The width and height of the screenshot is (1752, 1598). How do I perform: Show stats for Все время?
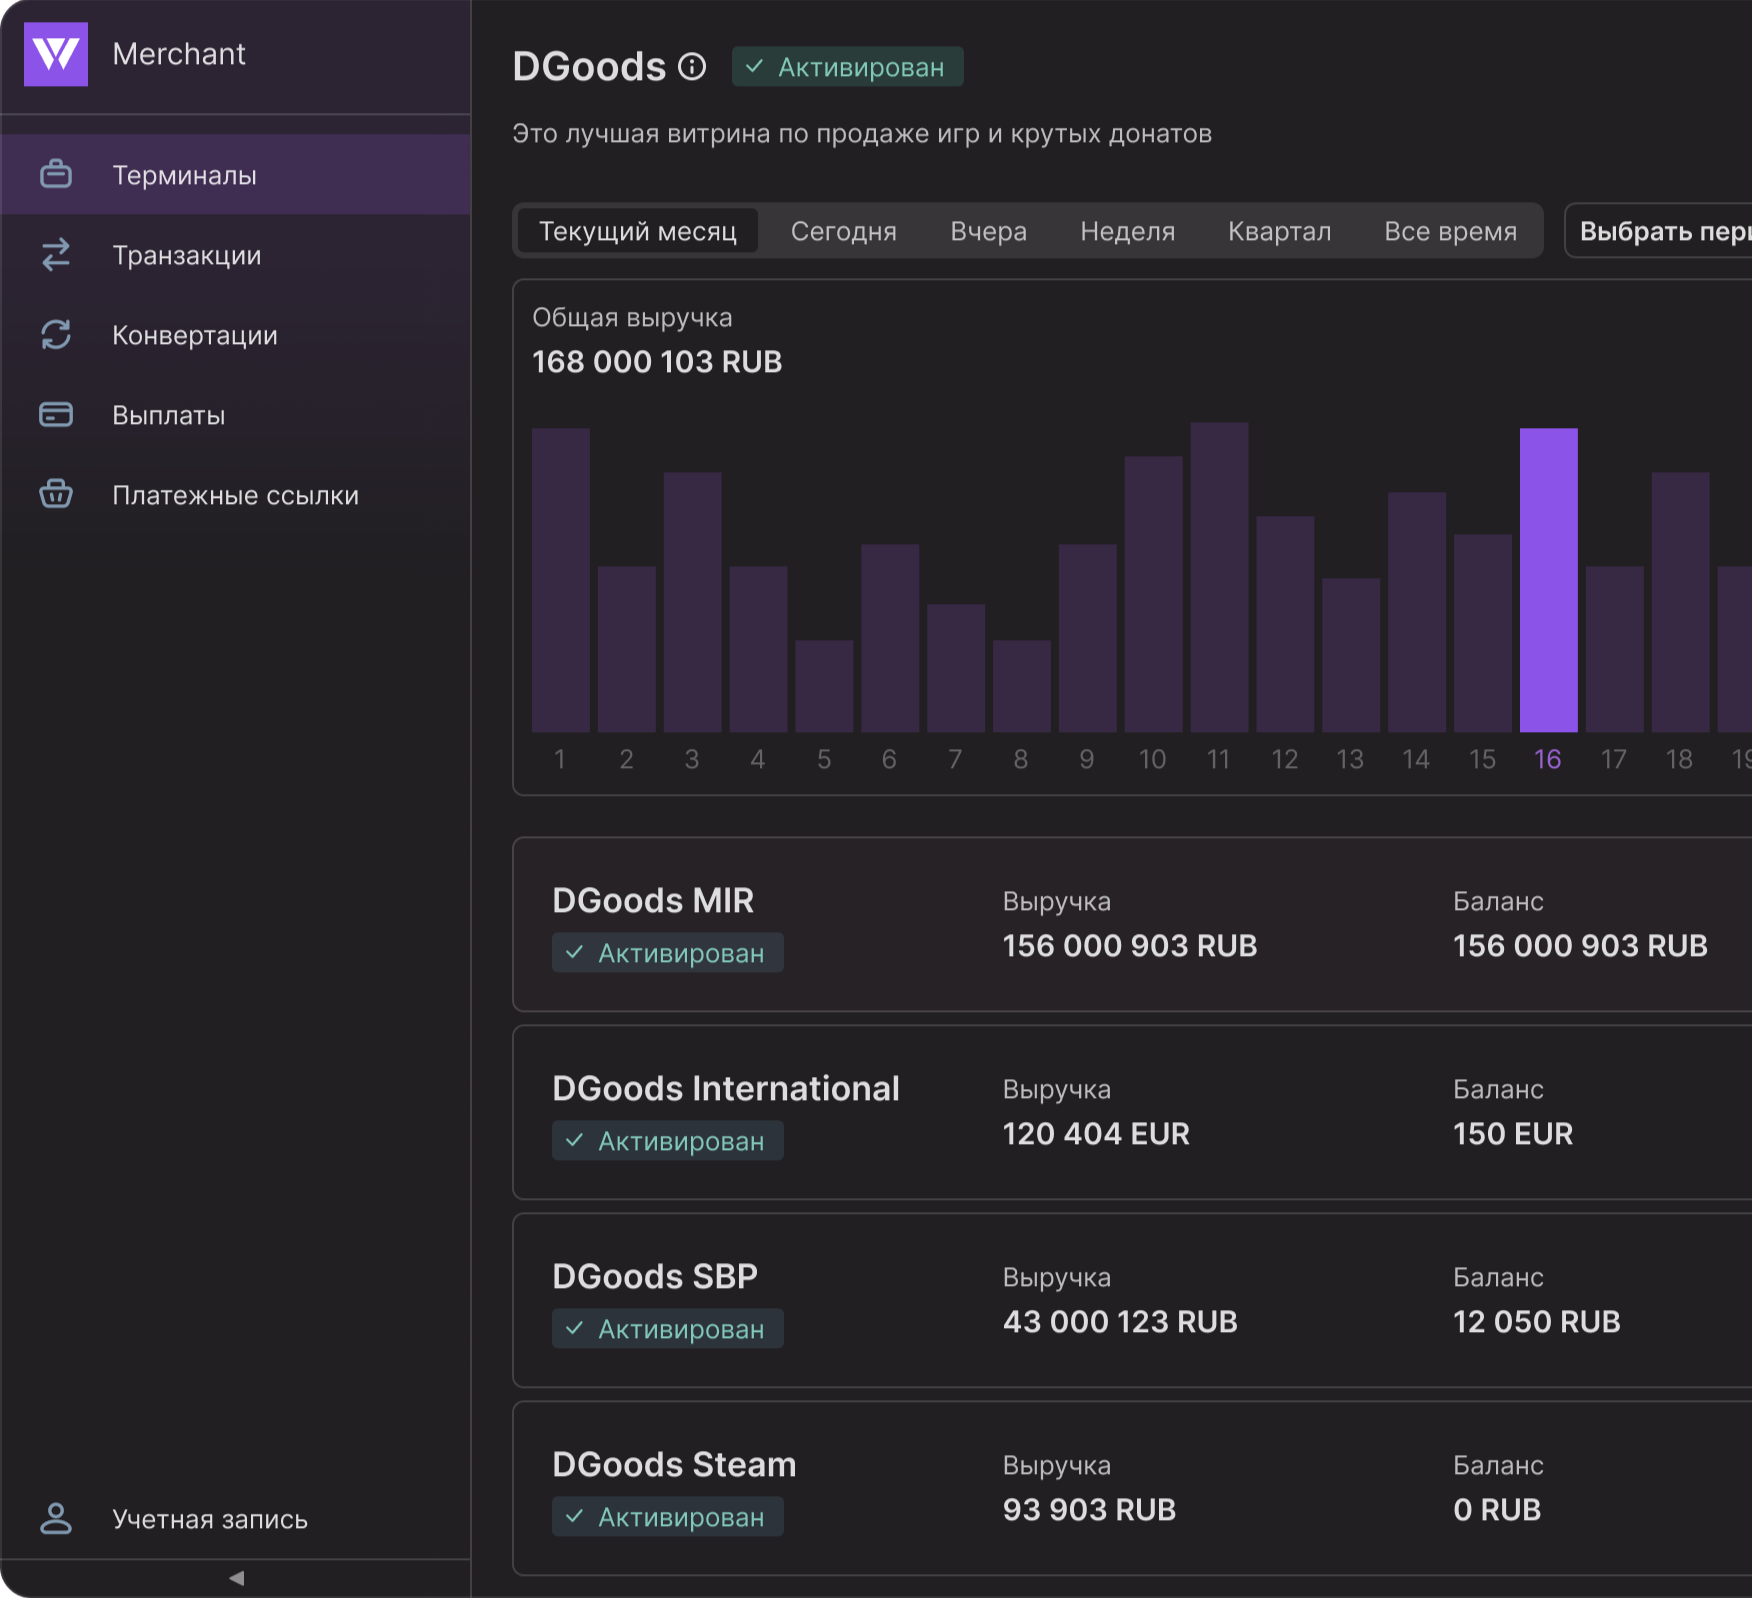pyautogui.click(x=1450, y=231)
